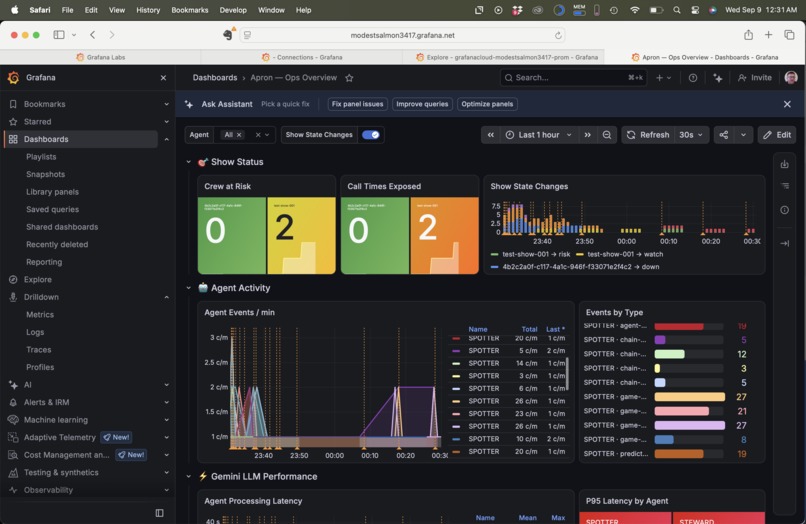The image size is (806, 524).
Task: Open Safari share button
Action: pos(748,35)
